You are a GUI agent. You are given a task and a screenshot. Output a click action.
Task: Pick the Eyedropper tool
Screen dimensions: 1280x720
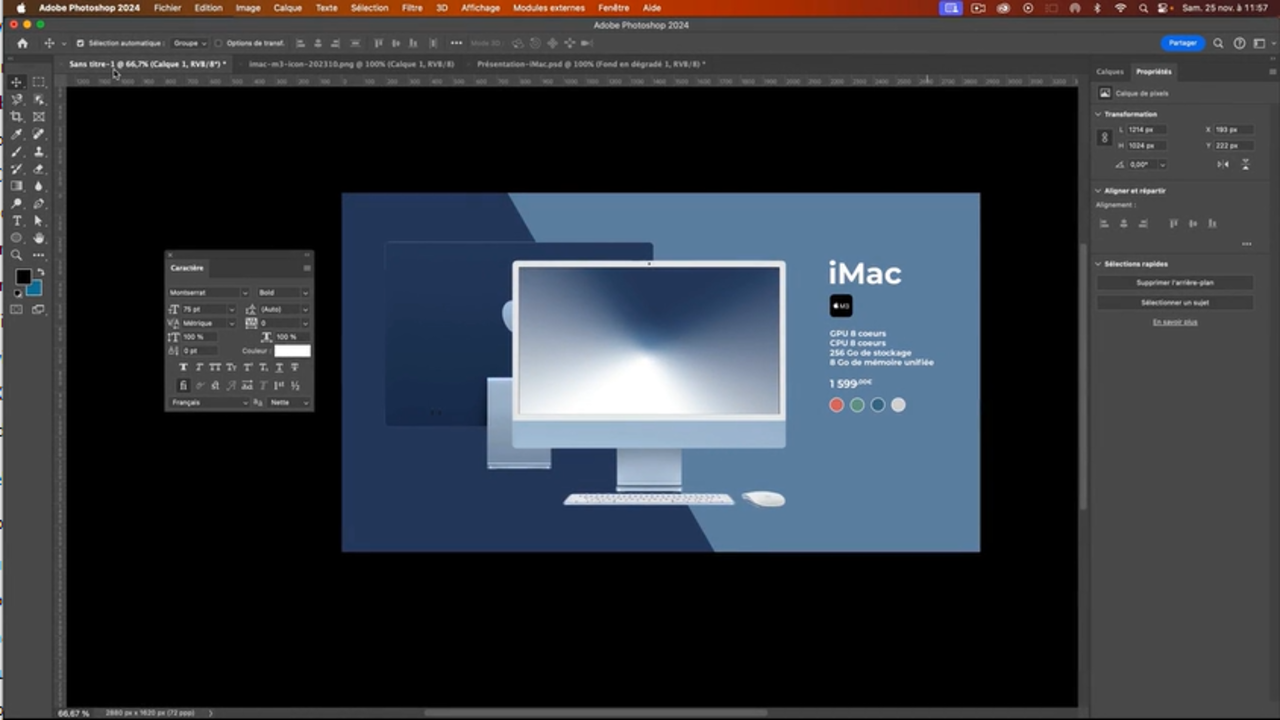(15, 134)
